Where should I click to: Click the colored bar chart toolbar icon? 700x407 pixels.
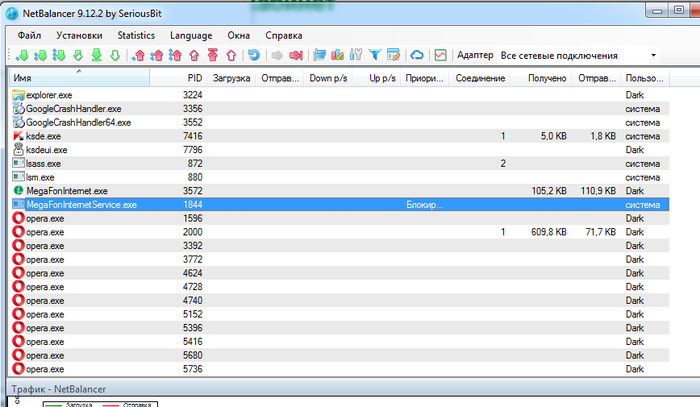click(338, 55)
